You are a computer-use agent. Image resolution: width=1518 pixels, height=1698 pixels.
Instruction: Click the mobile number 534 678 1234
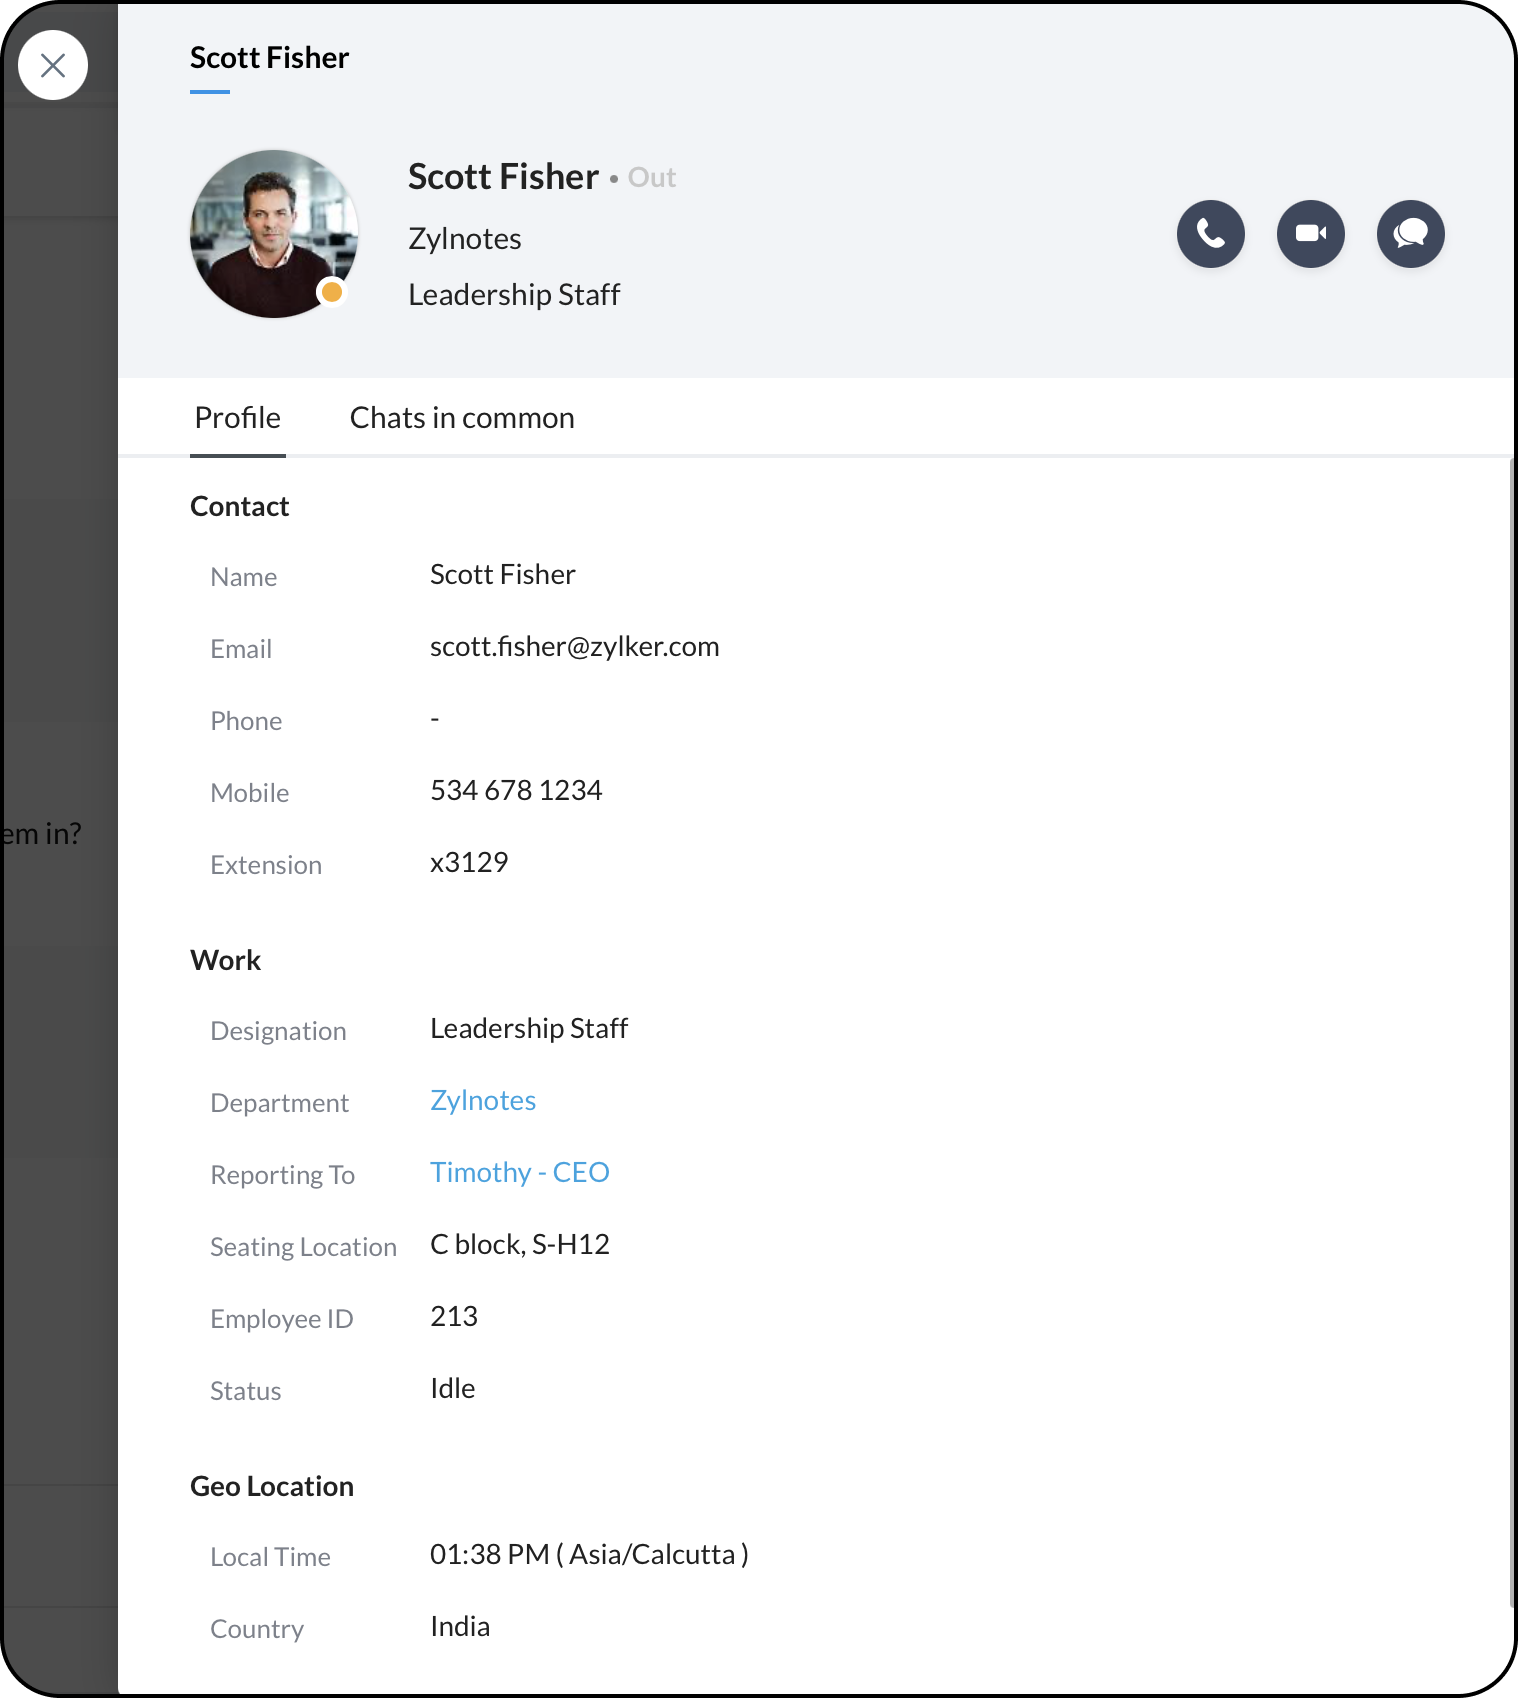[516, 791]
